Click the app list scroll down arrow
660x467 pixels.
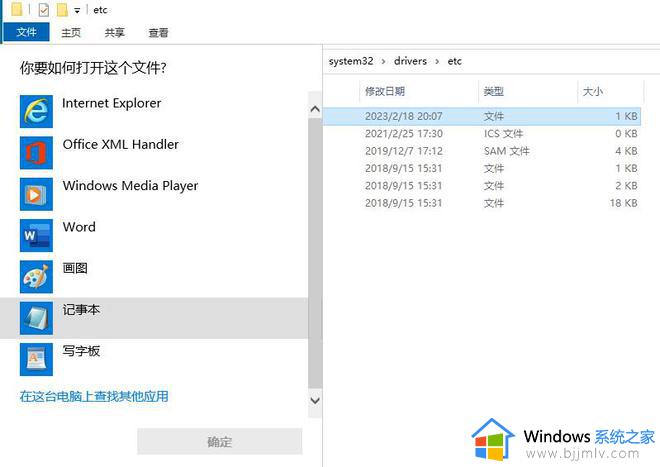(x=315, y=400)
